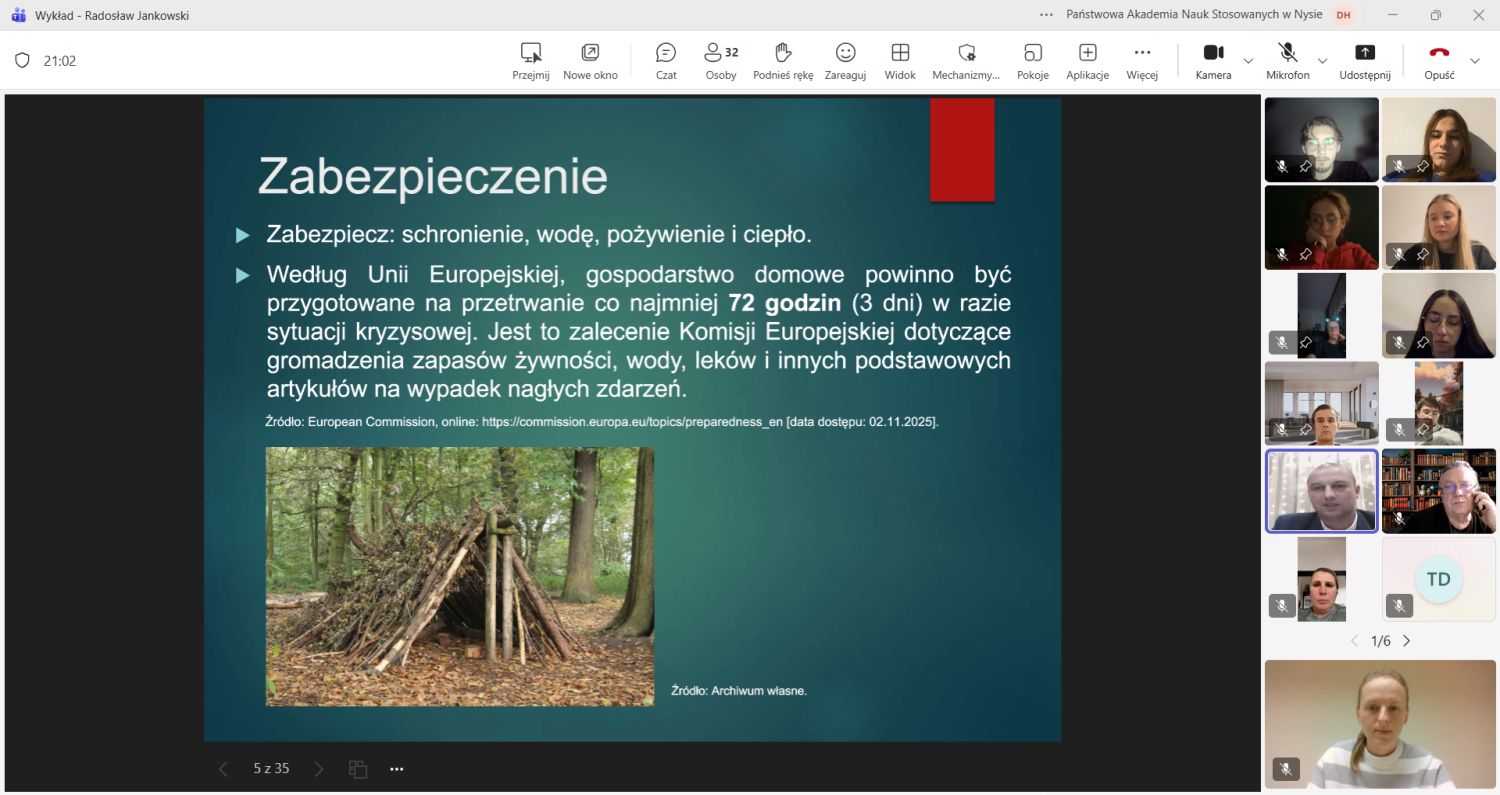The image size is (1500, 795).
Task: Leave meeting with Opuść button
Action: pyautogui.click(x=1439, y=60)
